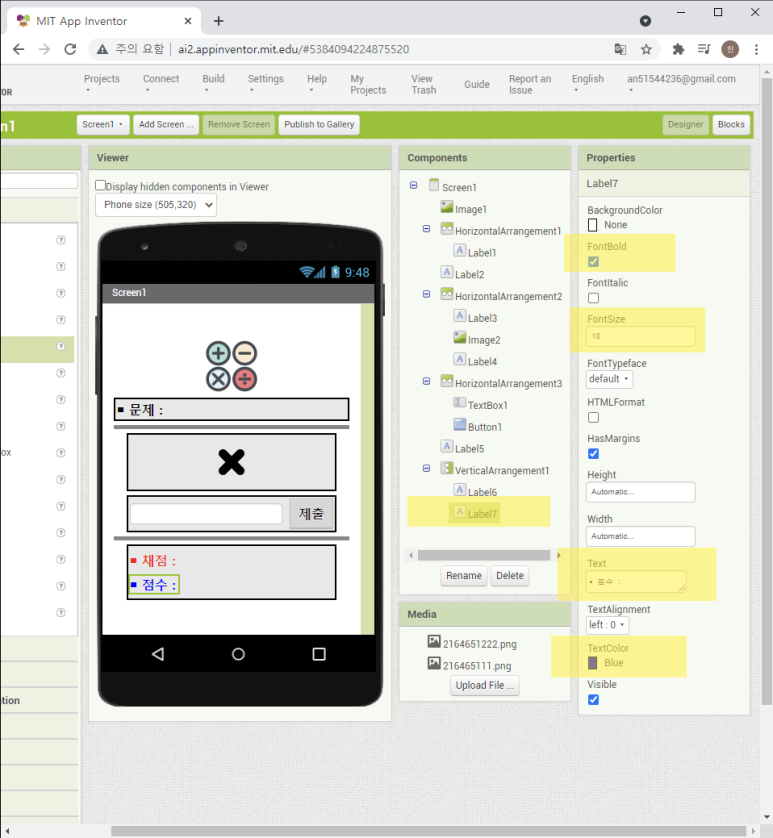Uncheck the Visible checkbox
The height and width of the screenshot is (838, 773).
tap(593, 700)
